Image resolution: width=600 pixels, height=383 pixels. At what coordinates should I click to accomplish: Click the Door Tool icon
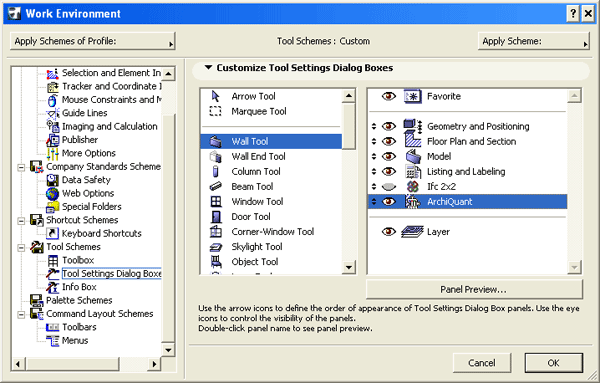click(x=216, y=217)
